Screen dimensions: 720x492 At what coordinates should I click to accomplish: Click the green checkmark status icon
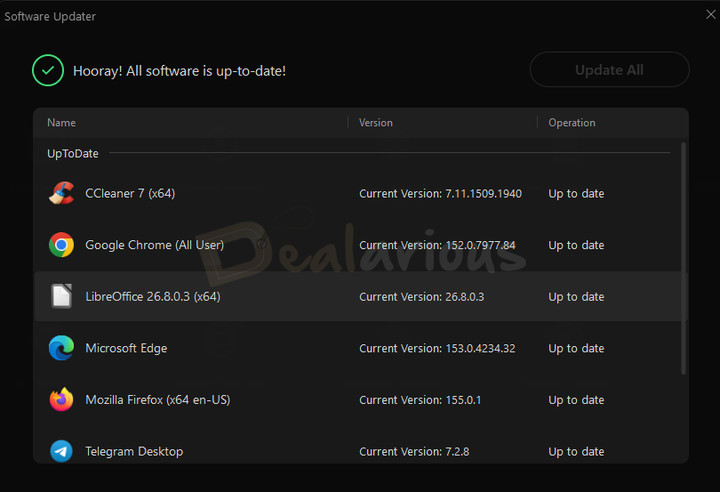(48, 70)
